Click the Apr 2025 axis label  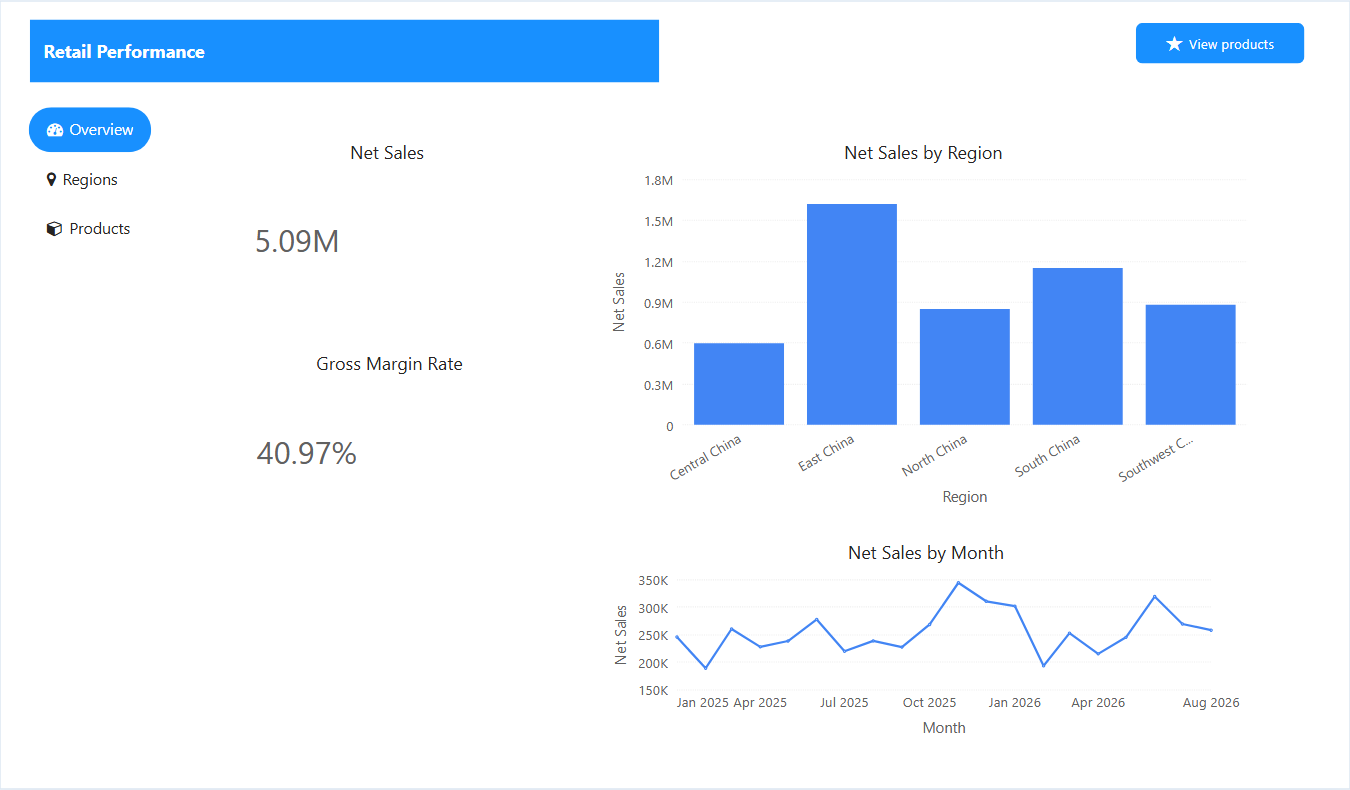[760, 703]
